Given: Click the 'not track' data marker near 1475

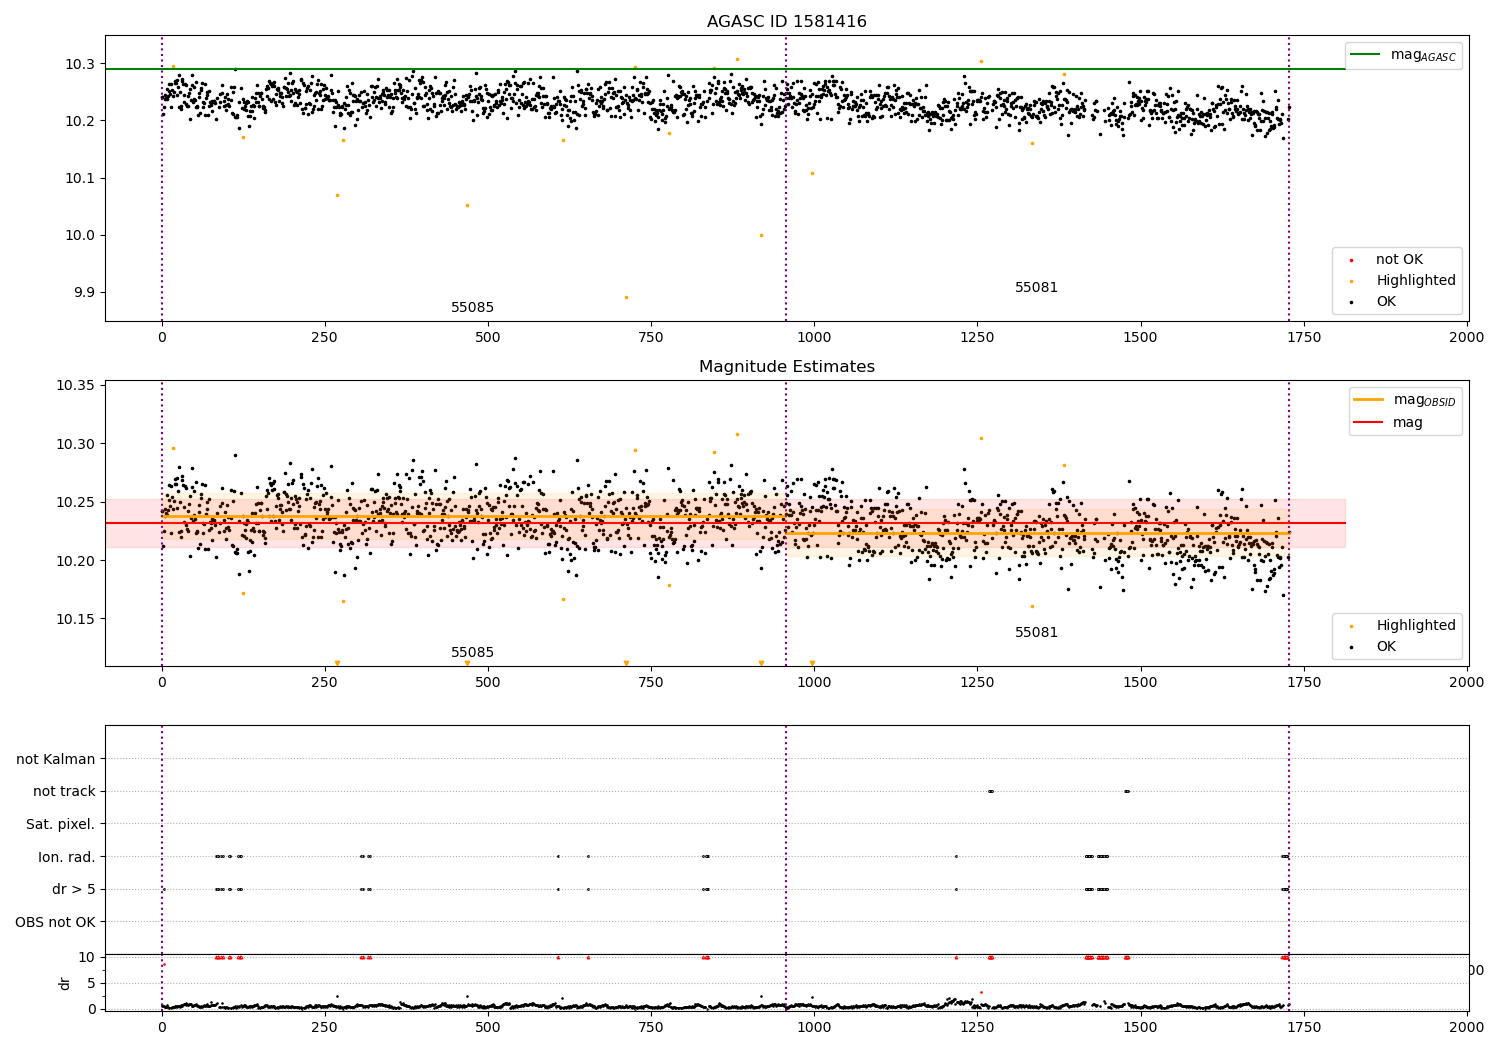Looking at the screenshot, I should (1127, 791).
